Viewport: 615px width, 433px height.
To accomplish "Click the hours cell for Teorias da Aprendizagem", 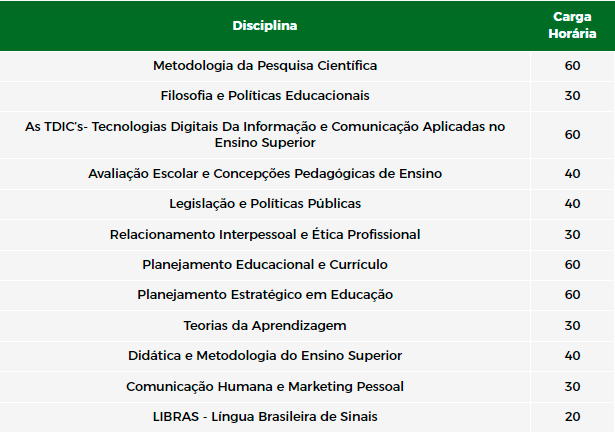I will (572, 326).
